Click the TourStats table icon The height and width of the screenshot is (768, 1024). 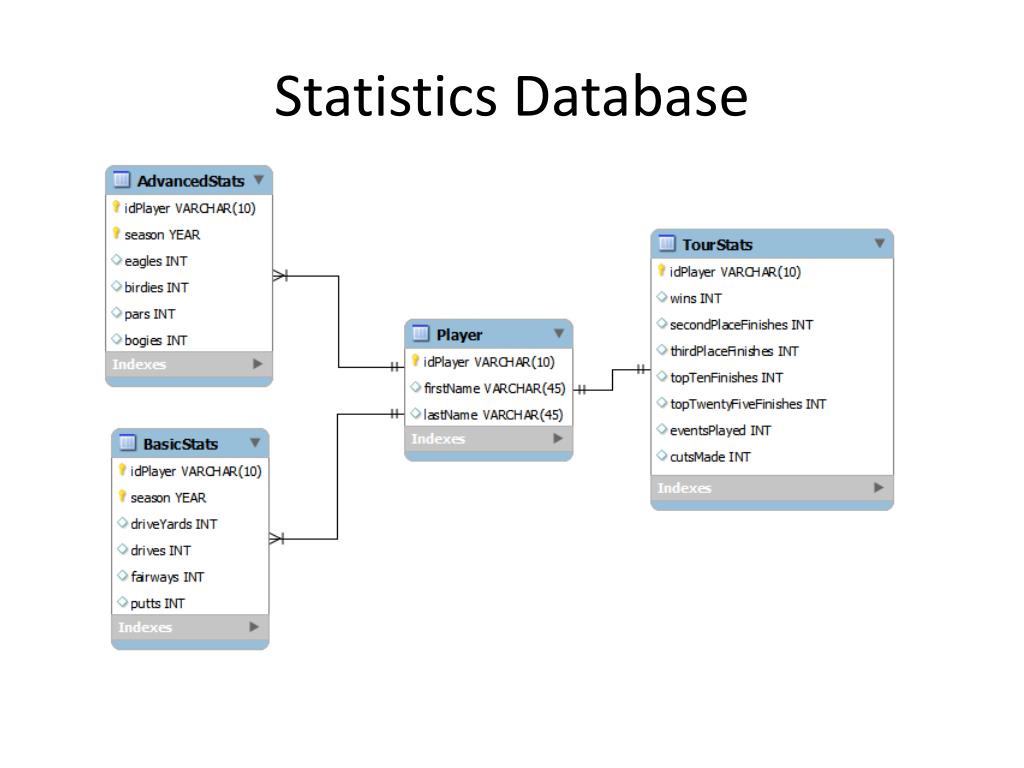[667, 244]
